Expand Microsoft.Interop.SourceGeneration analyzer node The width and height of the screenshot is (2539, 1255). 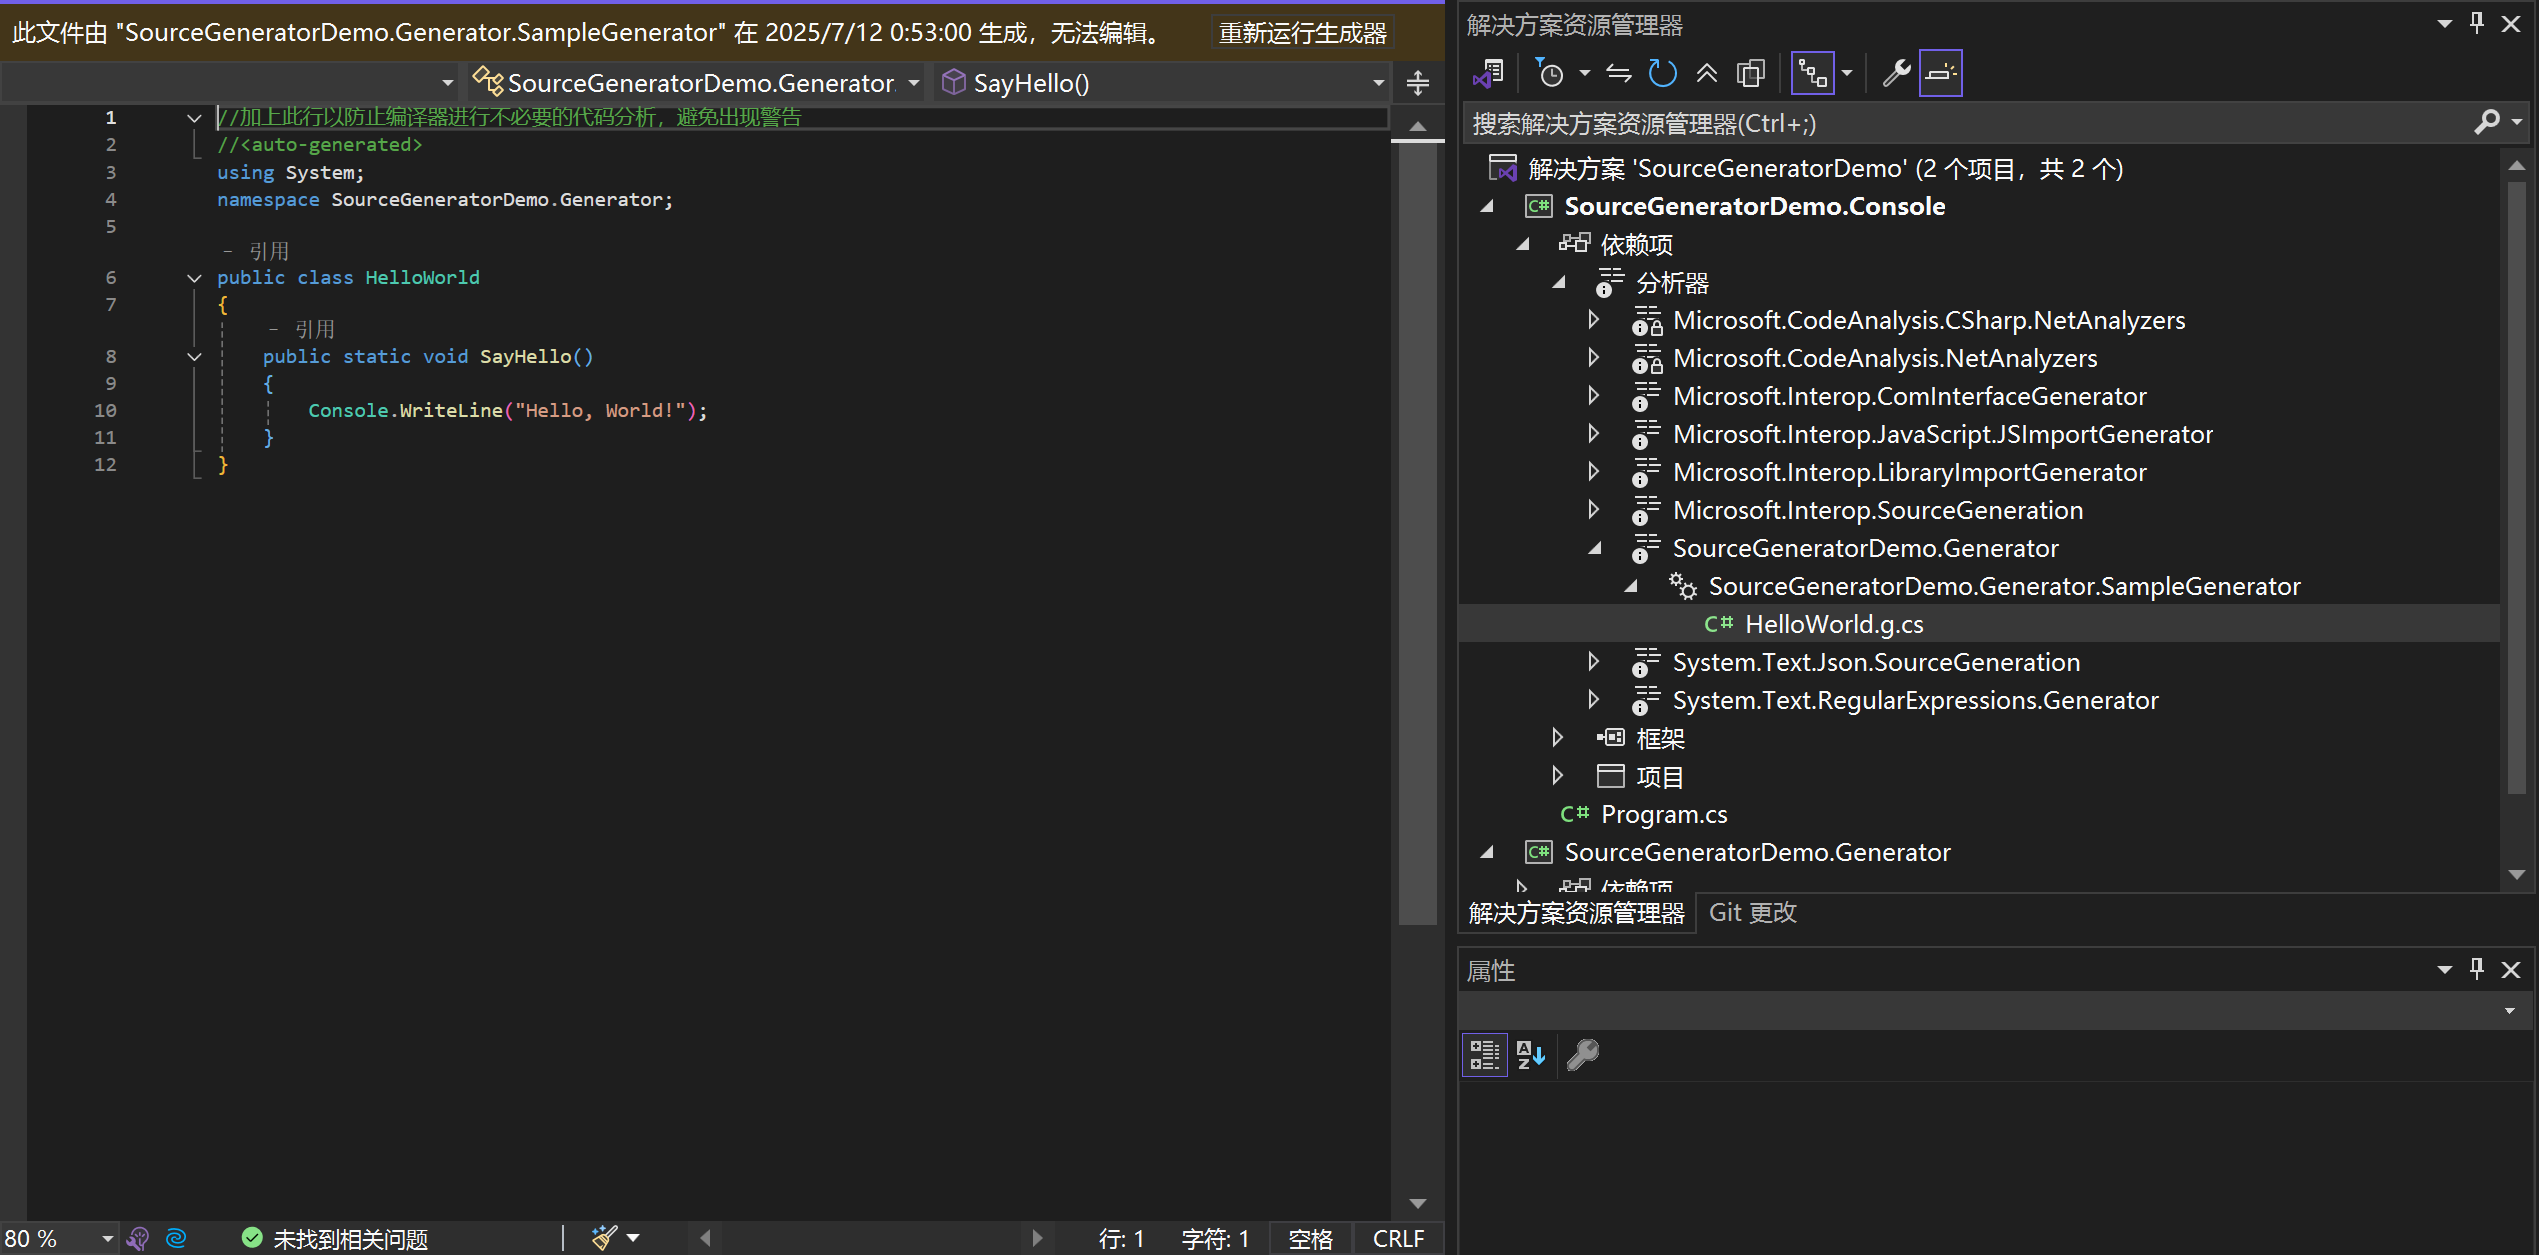pyautogui.click(x=1594, y=510)
